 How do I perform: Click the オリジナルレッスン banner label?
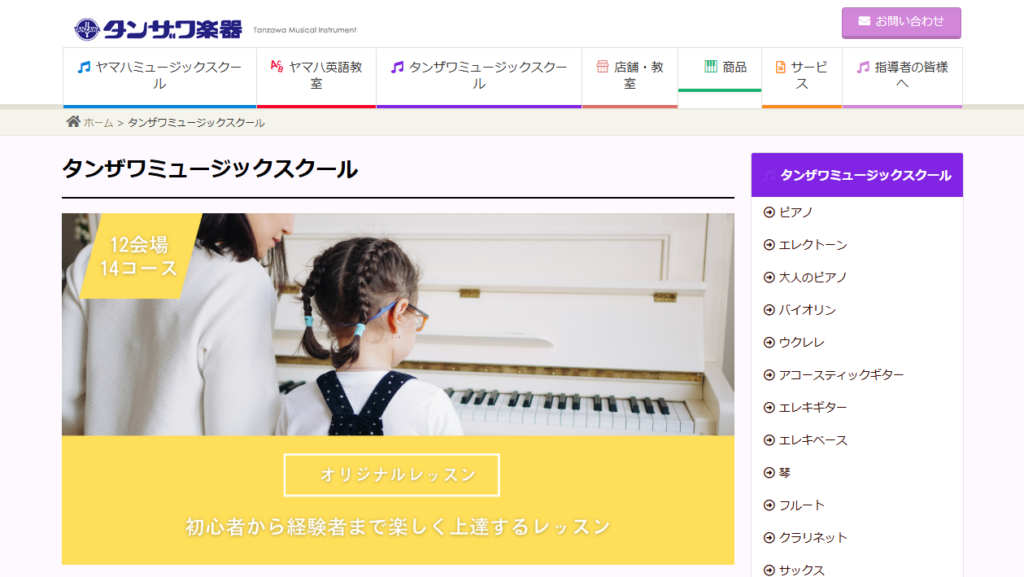click(x=393, y=475)
